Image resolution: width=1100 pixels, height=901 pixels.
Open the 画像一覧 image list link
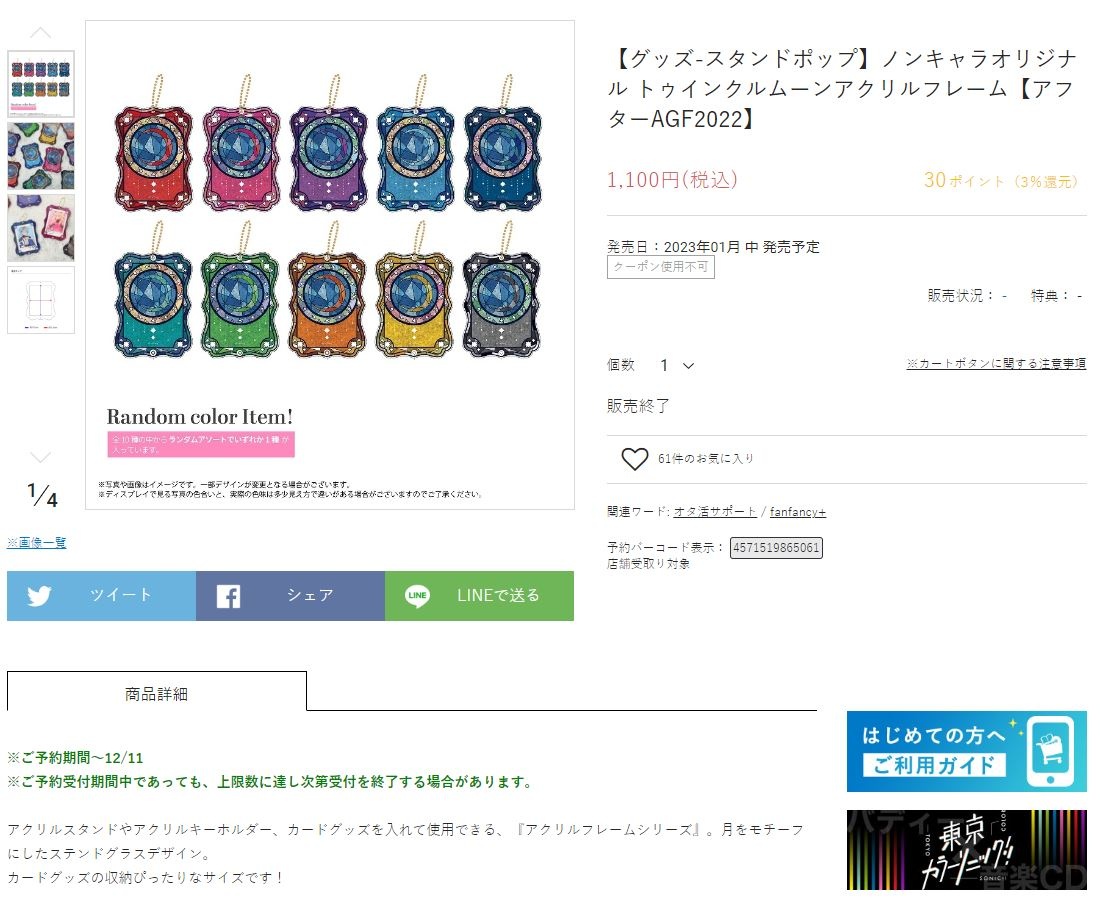point(36,542)
